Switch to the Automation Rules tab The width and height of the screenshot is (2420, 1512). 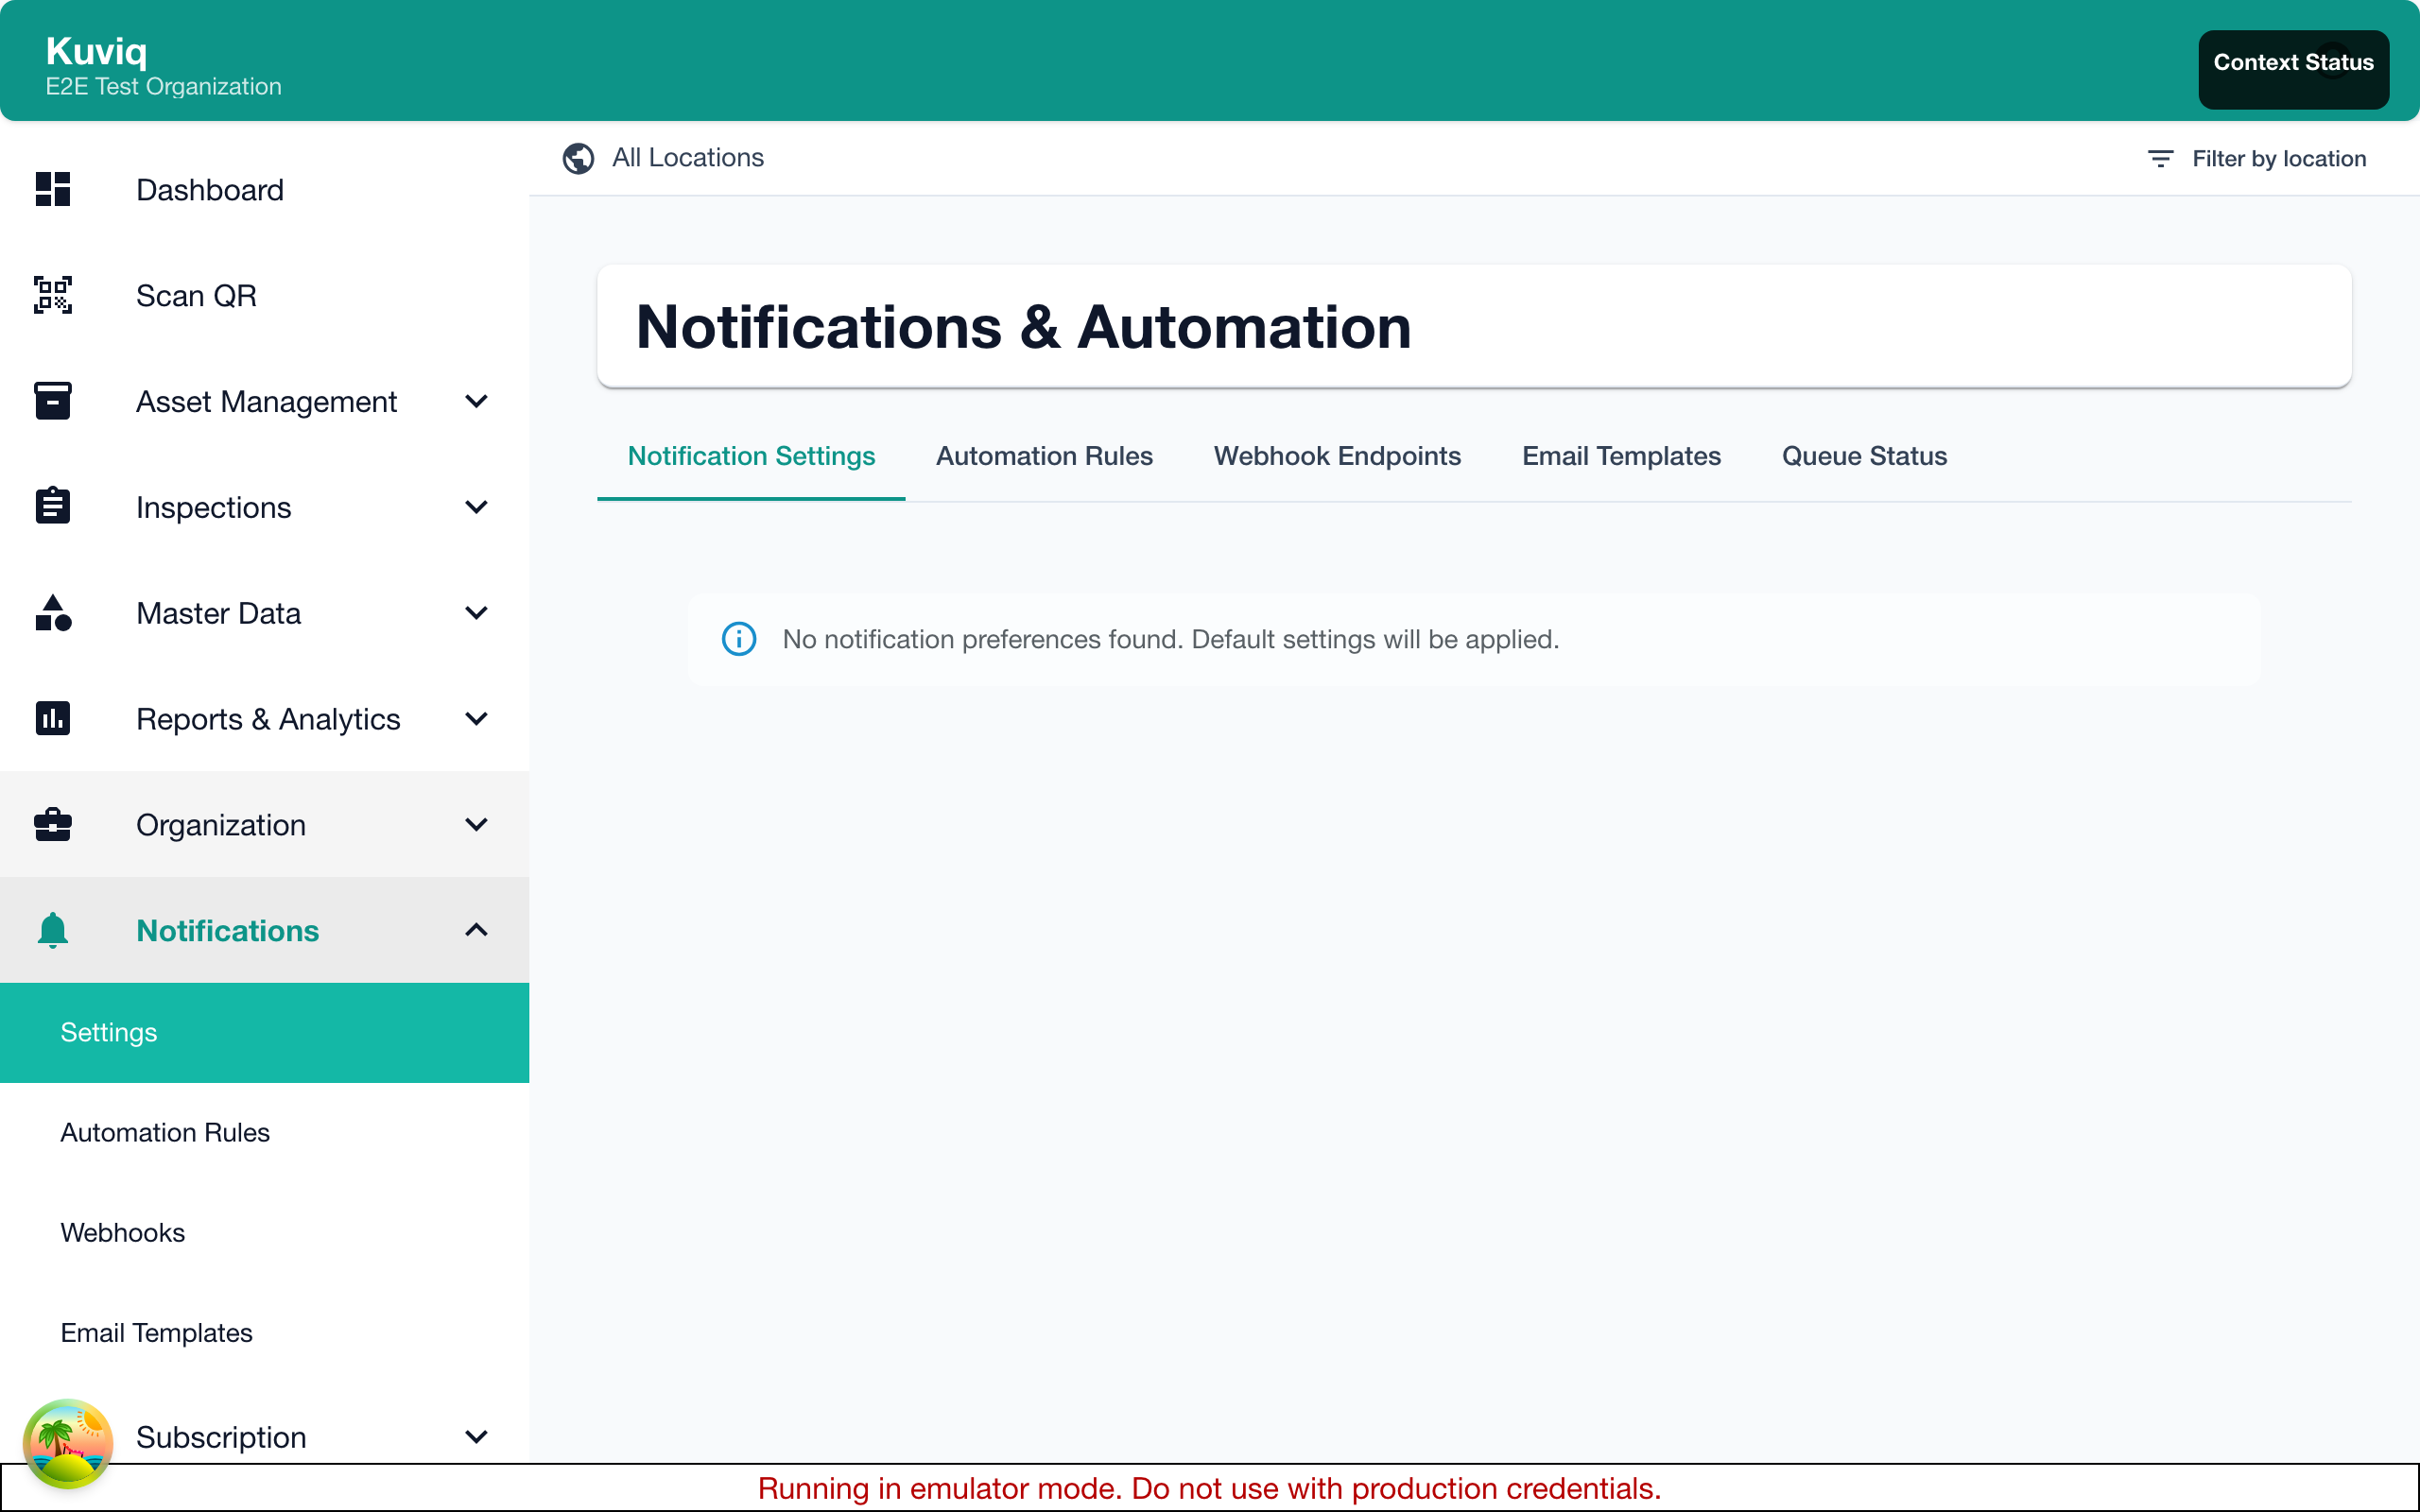point(1044,456)
